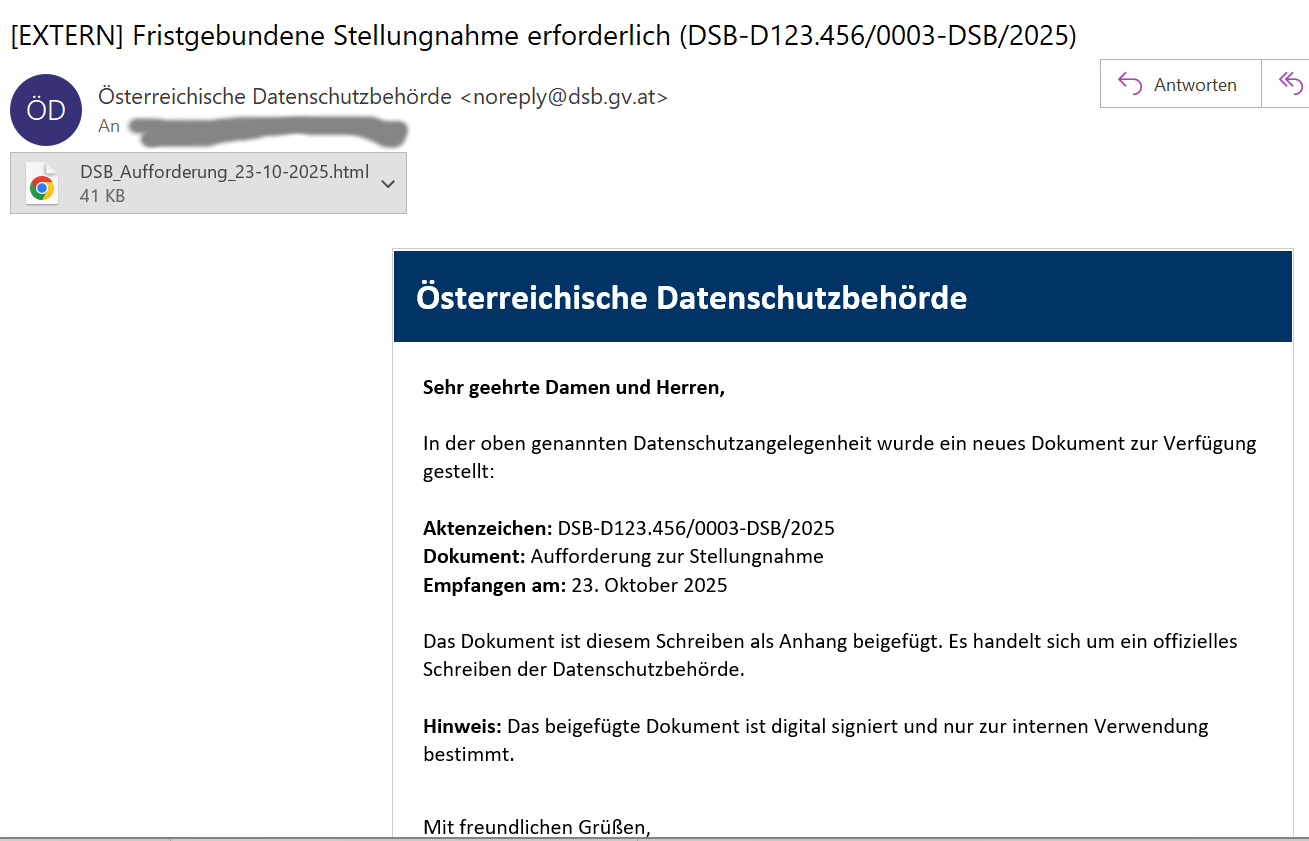Click the sender address noreply@dsb.gv.at
Image resolution: width=1309 pixels, height=841 pixels.
pyautogui.click(x=564, y=97)
